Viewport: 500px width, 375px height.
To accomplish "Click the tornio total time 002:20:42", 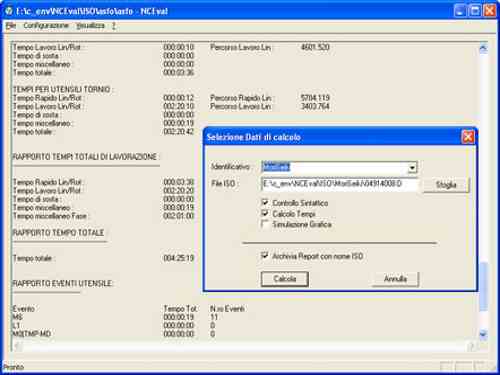I will (x=179, y=132).
